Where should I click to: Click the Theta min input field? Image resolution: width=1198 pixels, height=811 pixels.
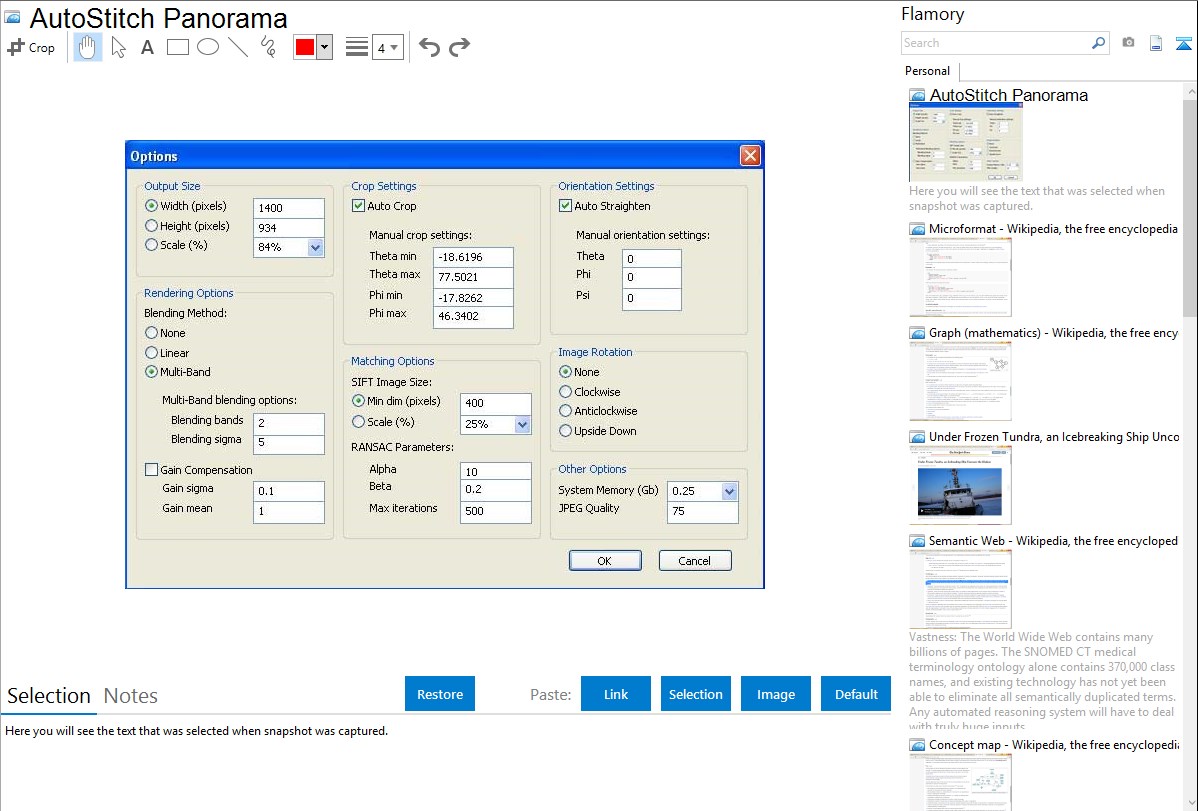[473, 258]
